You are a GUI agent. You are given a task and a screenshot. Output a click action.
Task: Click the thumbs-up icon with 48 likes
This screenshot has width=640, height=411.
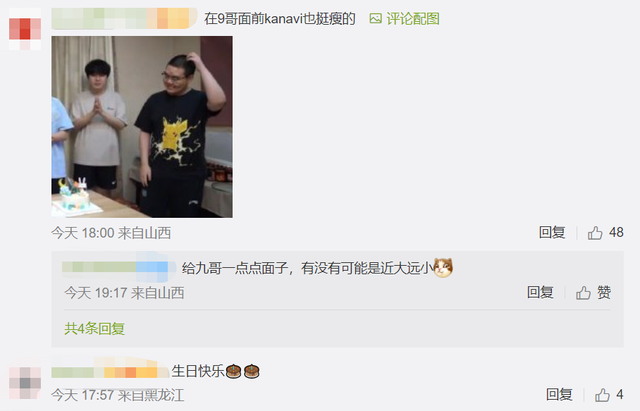click(x=595, y=233)
